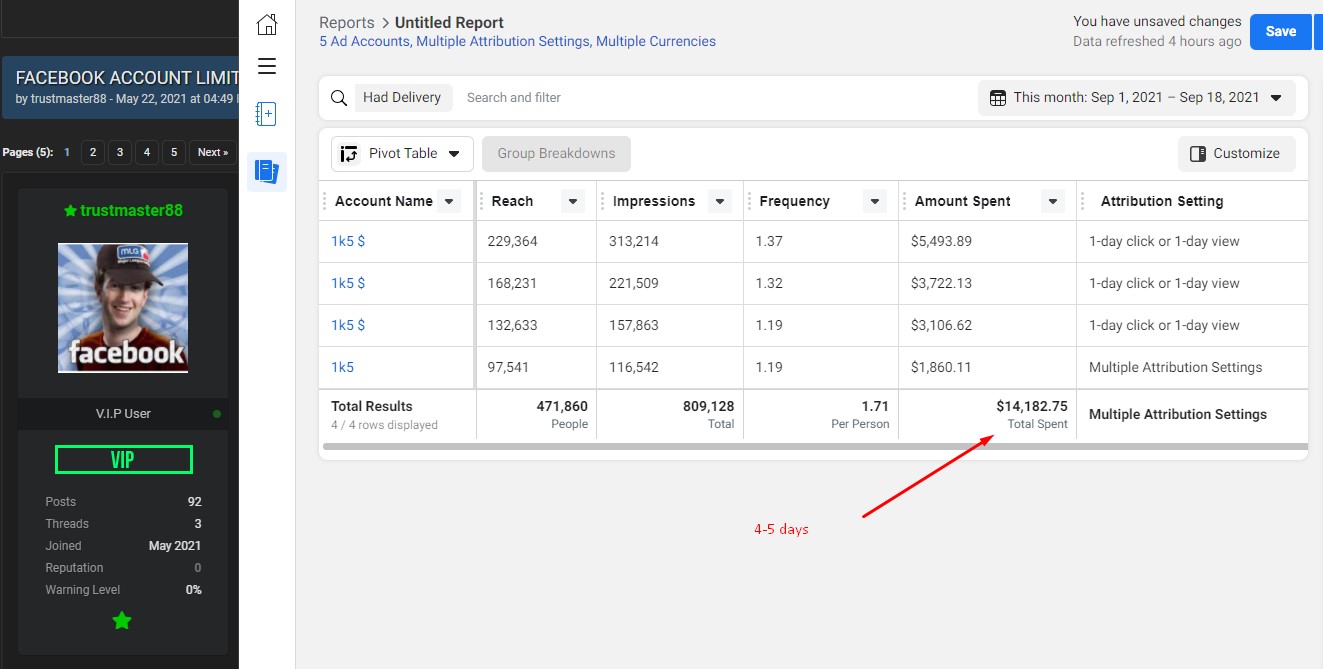Click the search magnifier icon
1323x669 pixels.
[x=339, y=98]
